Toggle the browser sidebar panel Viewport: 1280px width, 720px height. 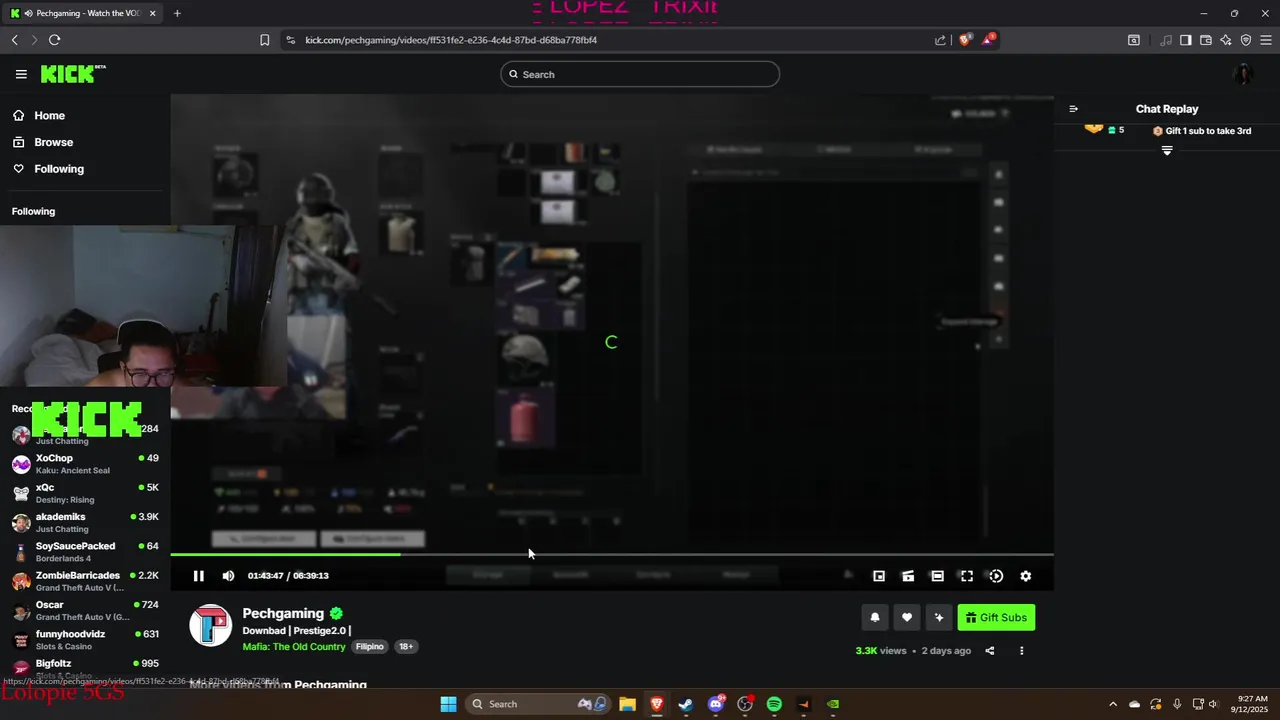point(1186,40)
